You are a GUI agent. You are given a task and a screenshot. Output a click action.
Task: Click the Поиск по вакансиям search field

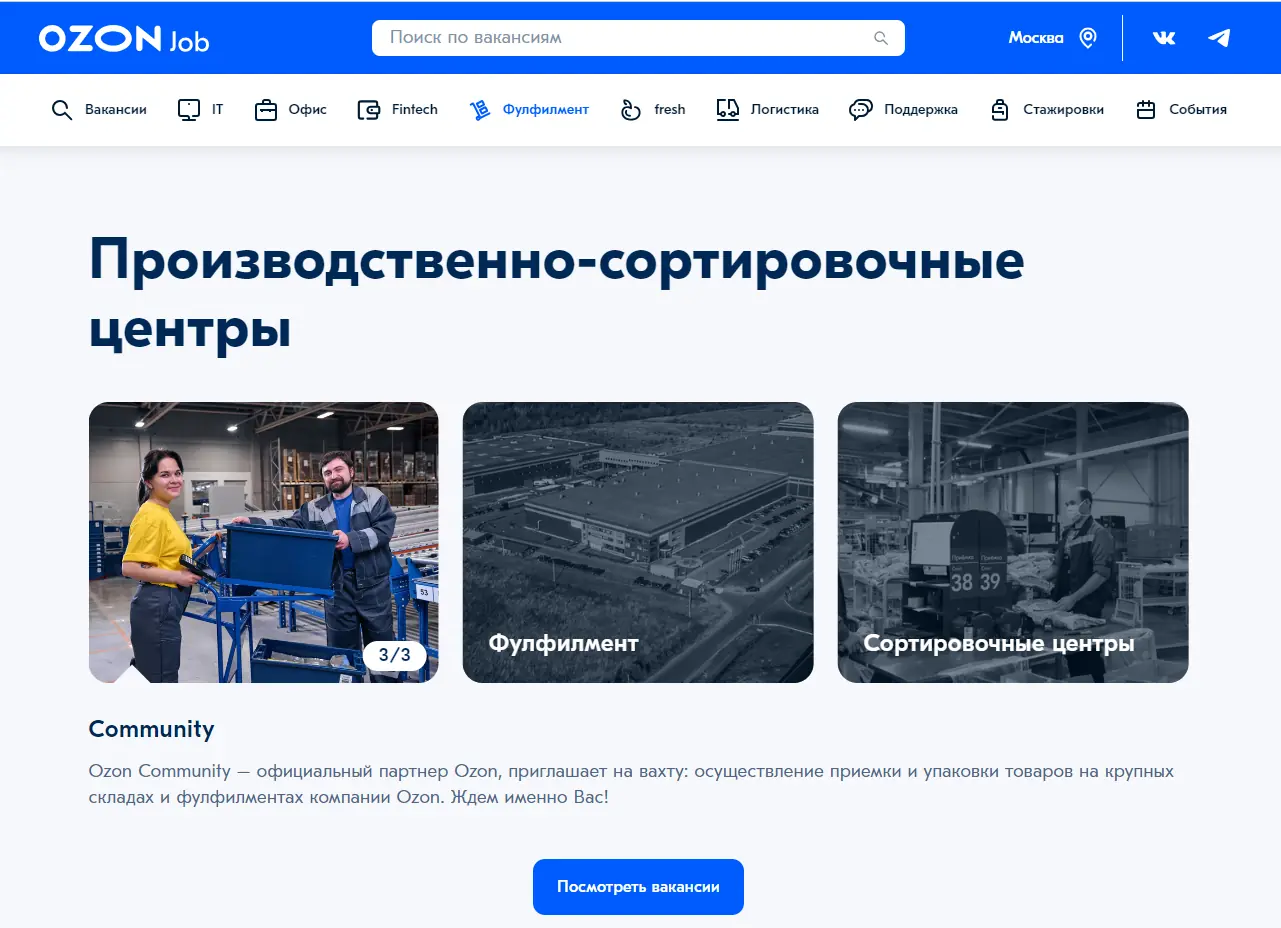pyautogui.click(x=638, y=38)
